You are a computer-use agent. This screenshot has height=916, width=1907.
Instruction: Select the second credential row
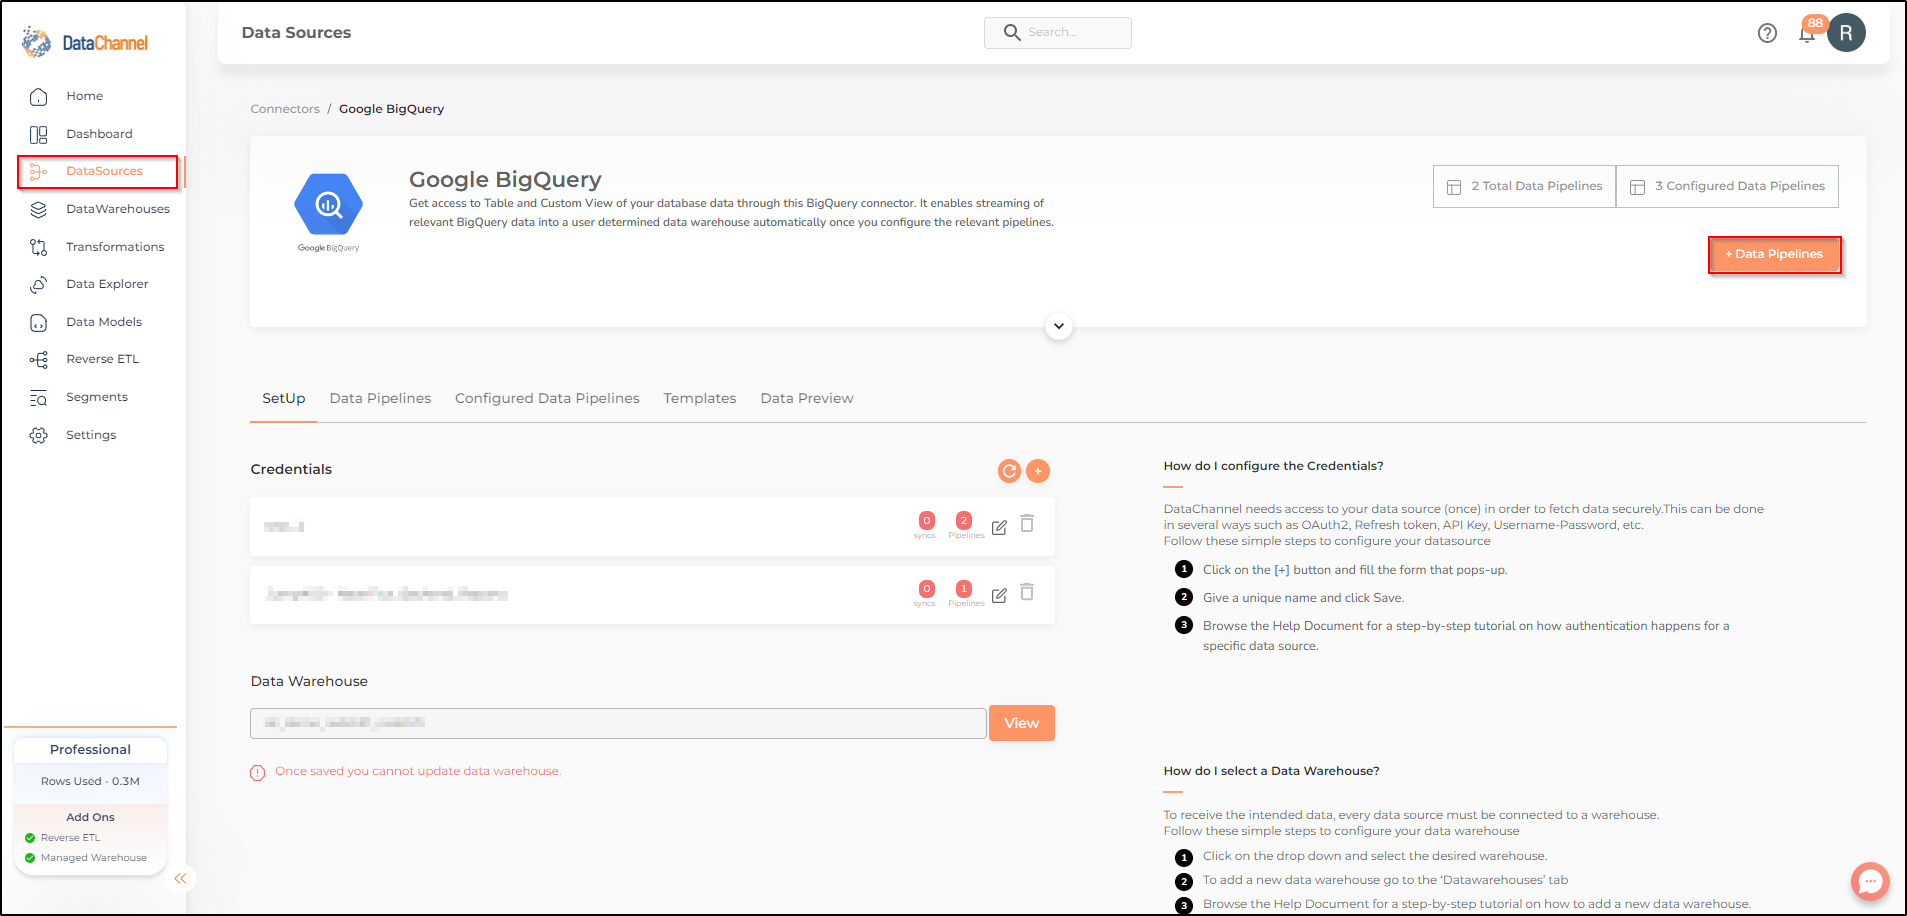[x=652, y=595]
